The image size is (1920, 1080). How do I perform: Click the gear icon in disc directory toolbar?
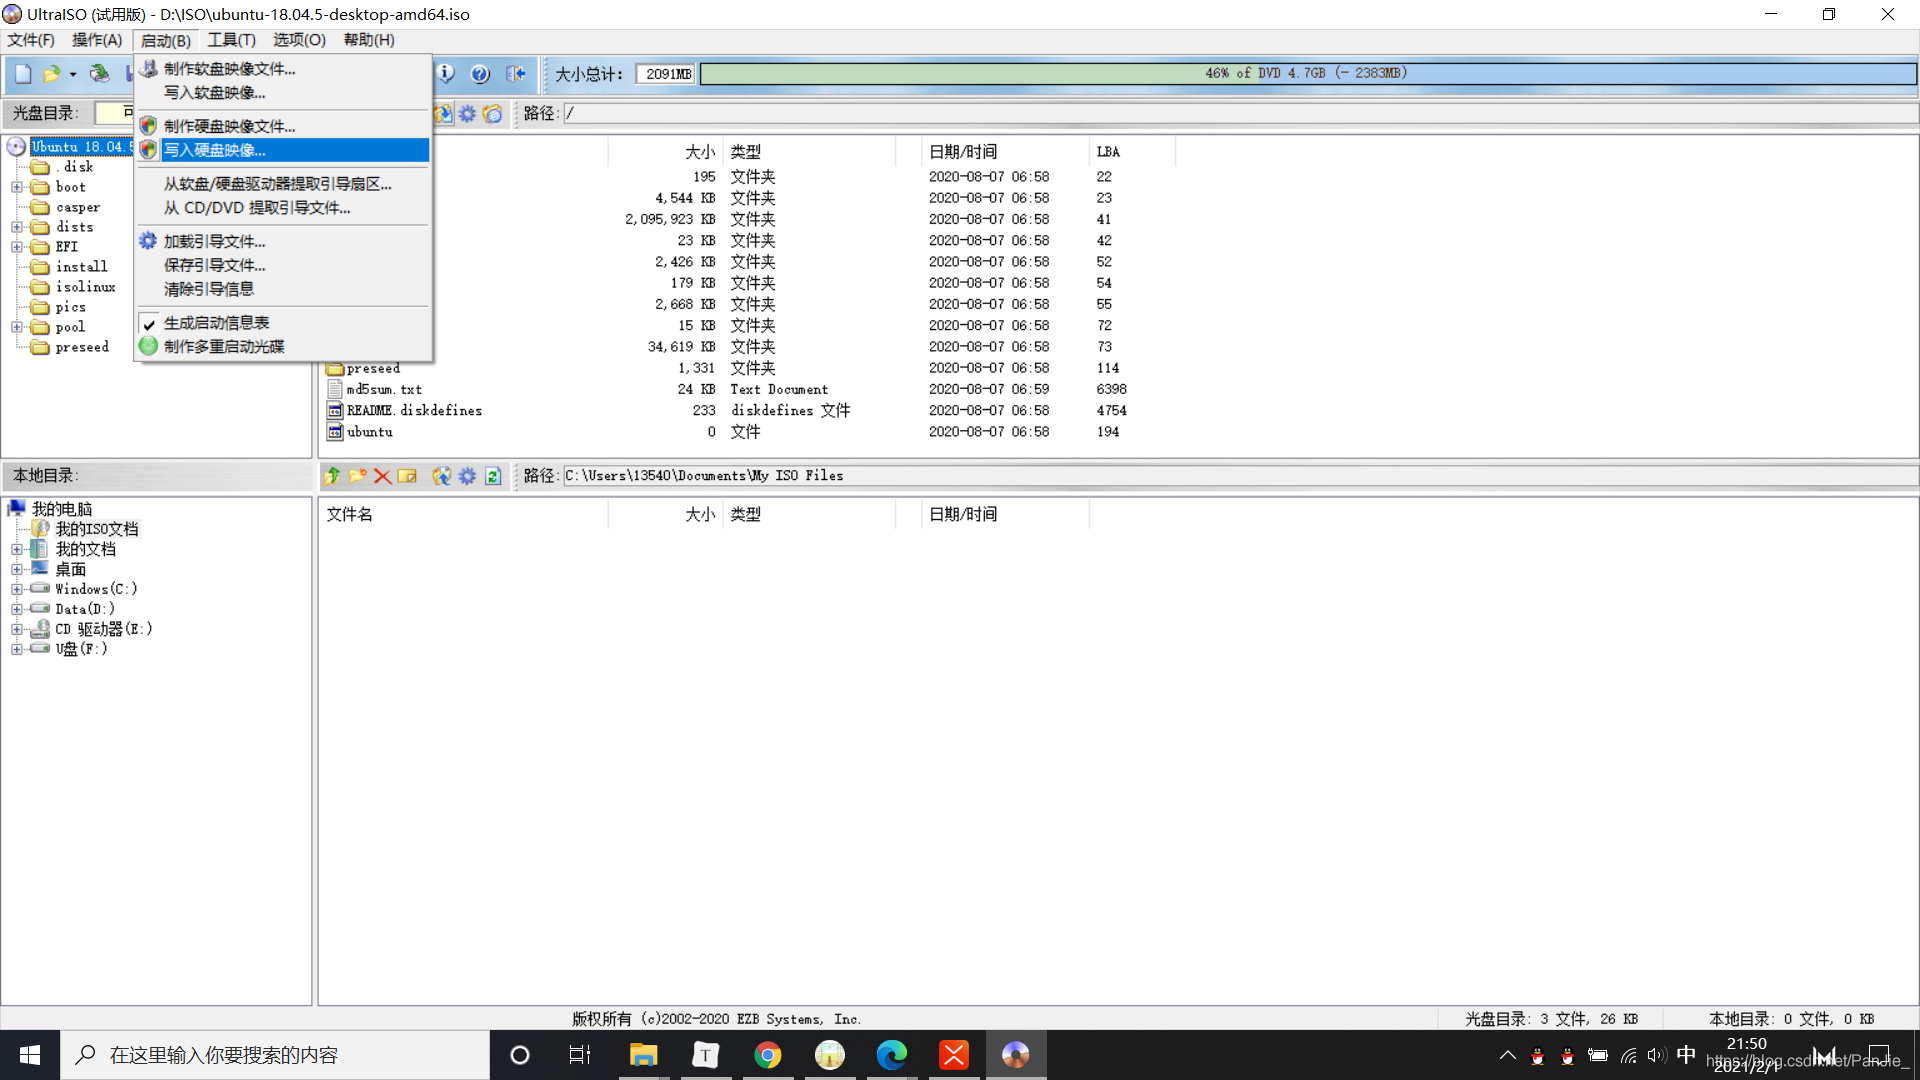tap(467, 114)
